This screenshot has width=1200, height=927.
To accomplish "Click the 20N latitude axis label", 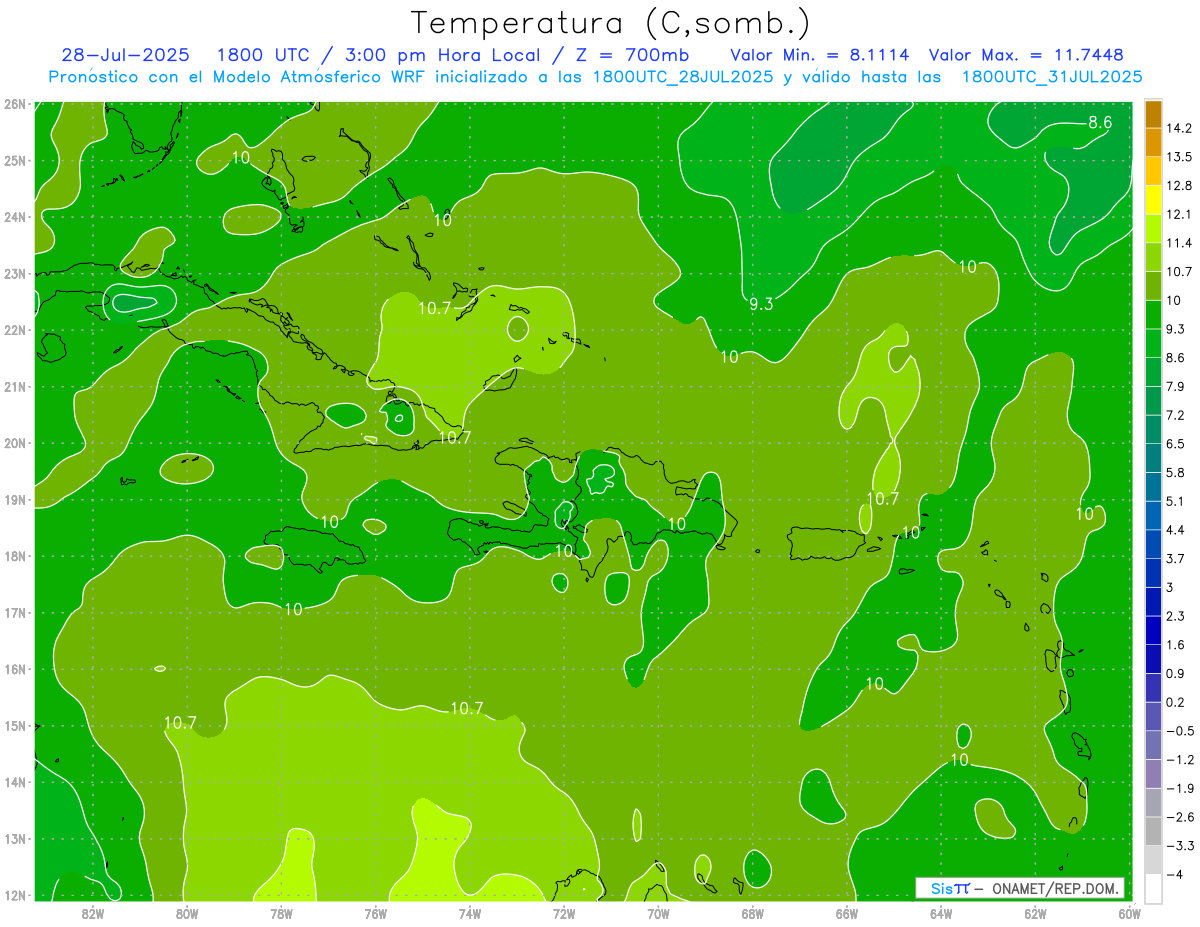I will tap(14, 443).
